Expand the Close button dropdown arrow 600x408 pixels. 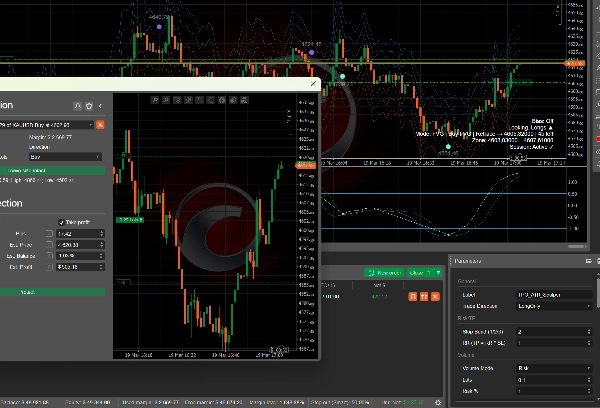tap(438, 273)
